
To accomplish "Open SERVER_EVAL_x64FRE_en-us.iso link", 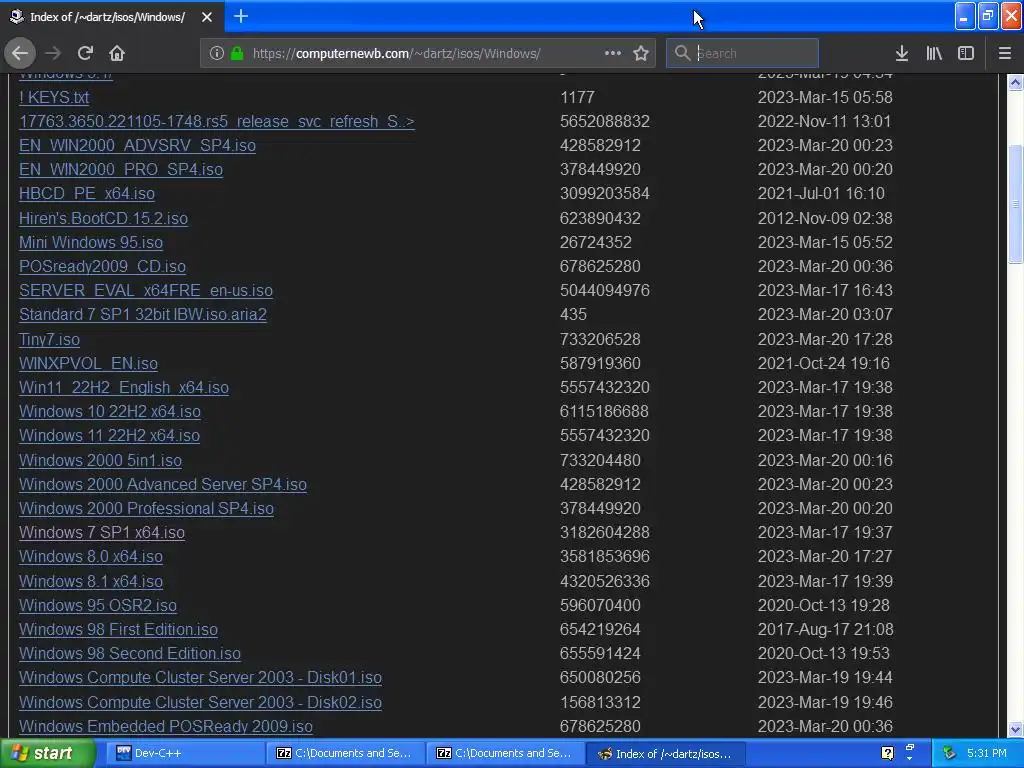I will point(146,291).
